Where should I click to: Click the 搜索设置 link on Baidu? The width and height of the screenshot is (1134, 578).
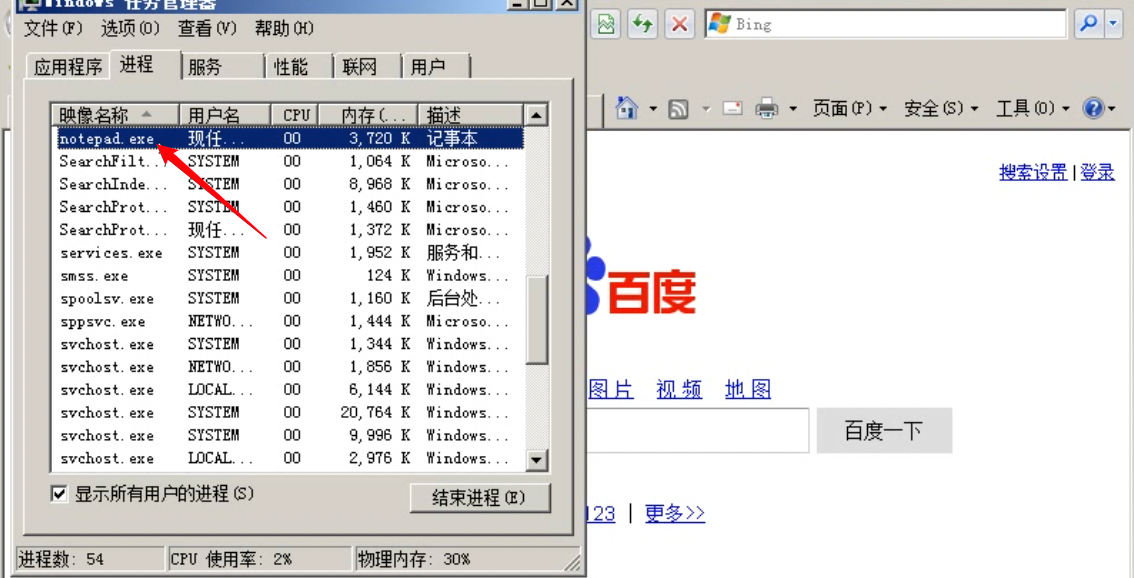click(1033, 172)
